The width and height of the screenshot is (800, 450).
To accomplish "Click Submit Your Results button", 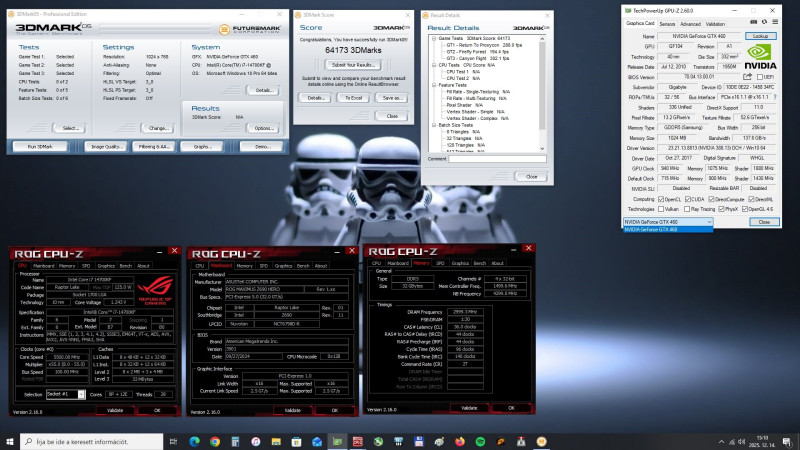I will 353,65.
